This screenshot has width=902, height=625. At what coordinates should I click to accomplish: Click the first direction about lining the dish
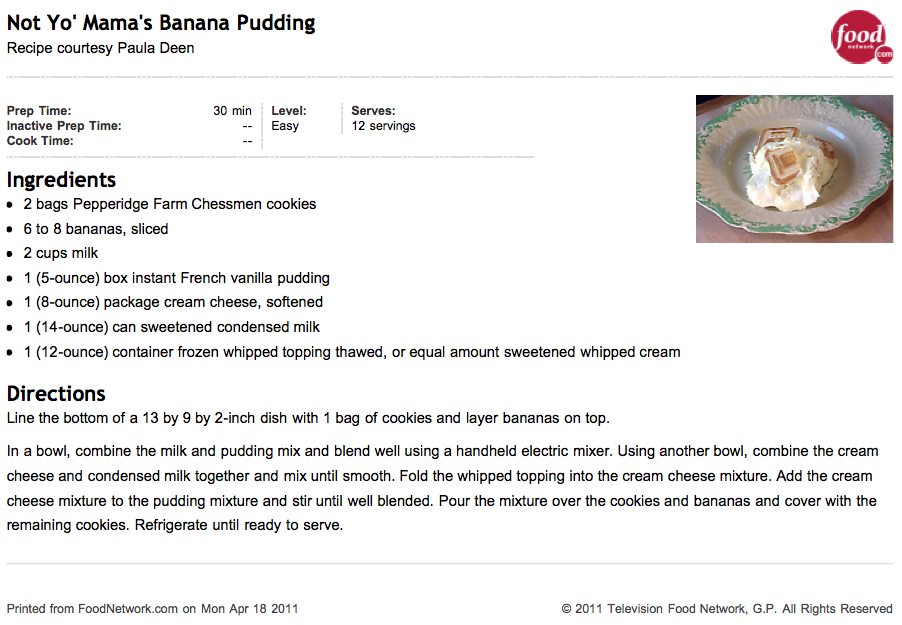coord(308,418)
